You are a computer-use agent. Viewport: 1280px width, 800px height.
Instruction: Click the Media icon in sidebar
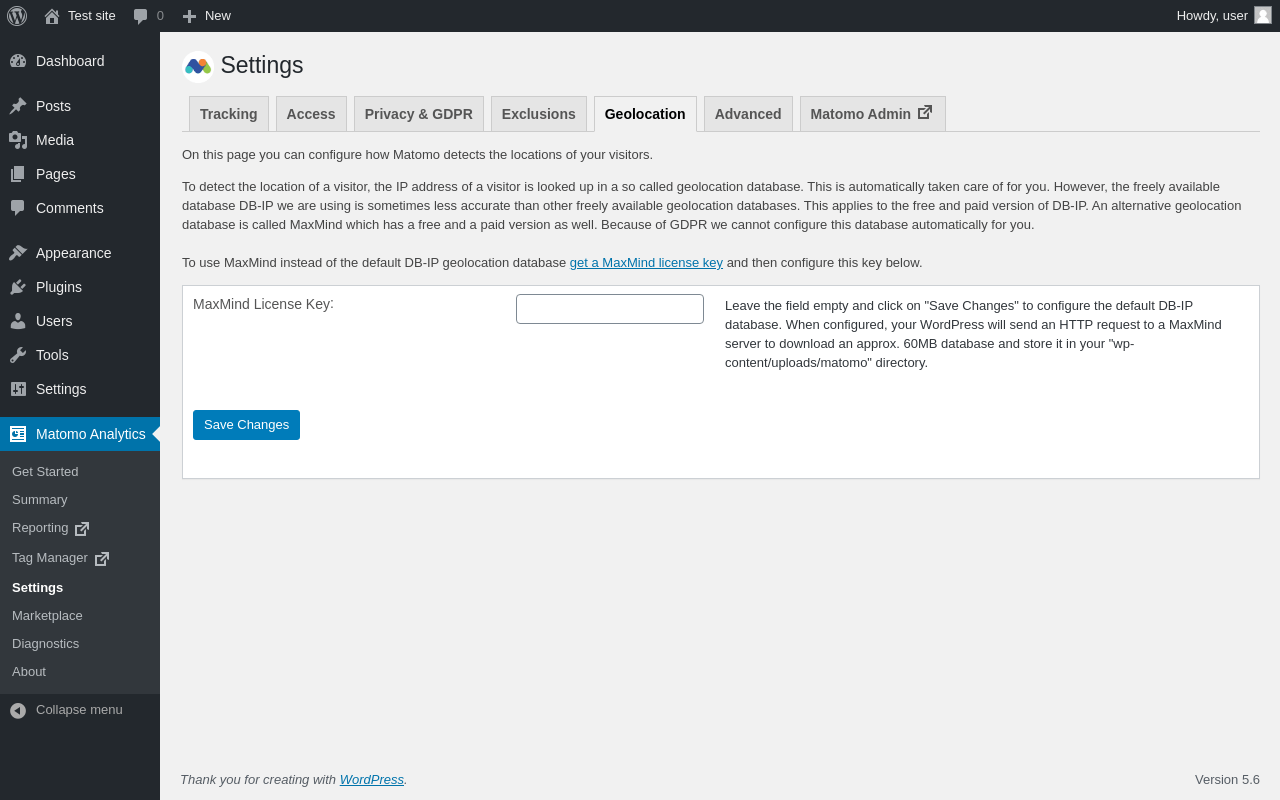tap(18, 140)
